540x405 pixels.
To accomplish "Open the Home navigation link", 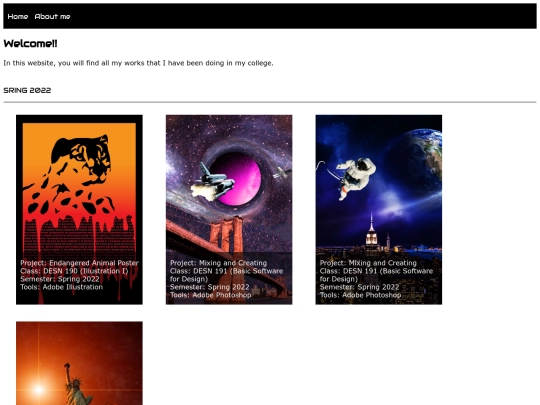I will [18, 17].
